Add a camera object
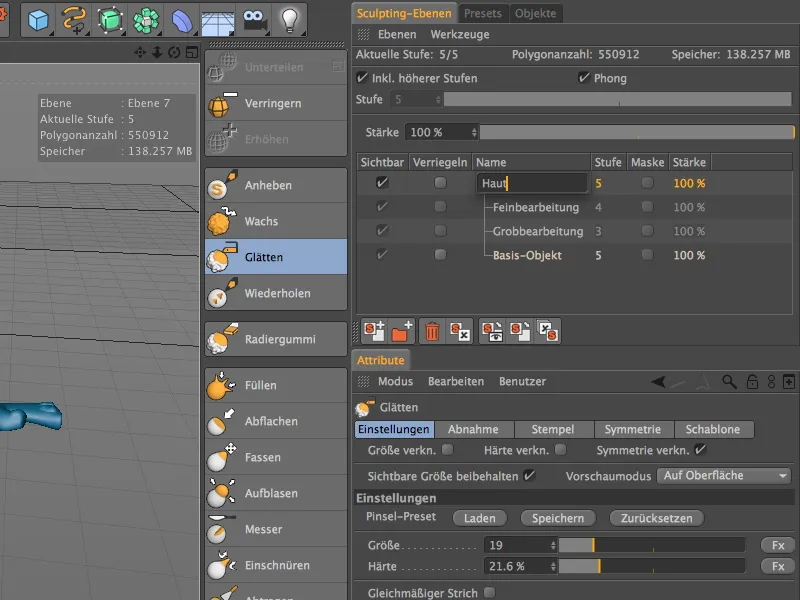 [254, 20]
